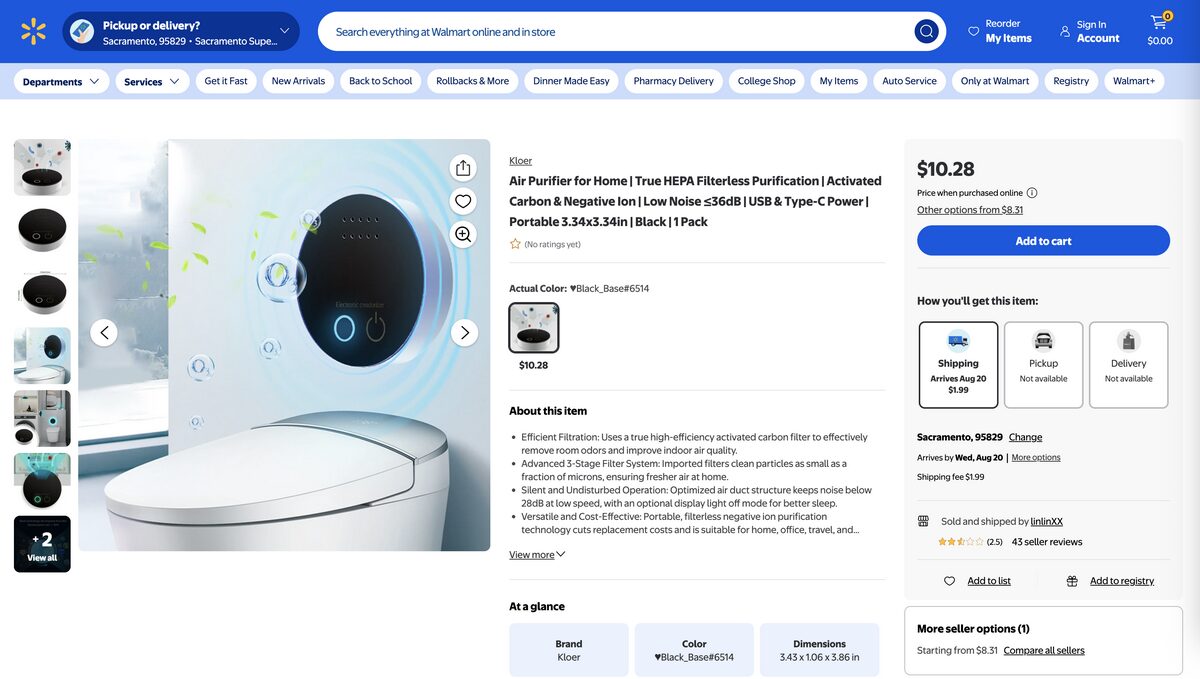1200x679 pixels.
Task: Click the Kloer brand link
Action: [x=520, y=161]
